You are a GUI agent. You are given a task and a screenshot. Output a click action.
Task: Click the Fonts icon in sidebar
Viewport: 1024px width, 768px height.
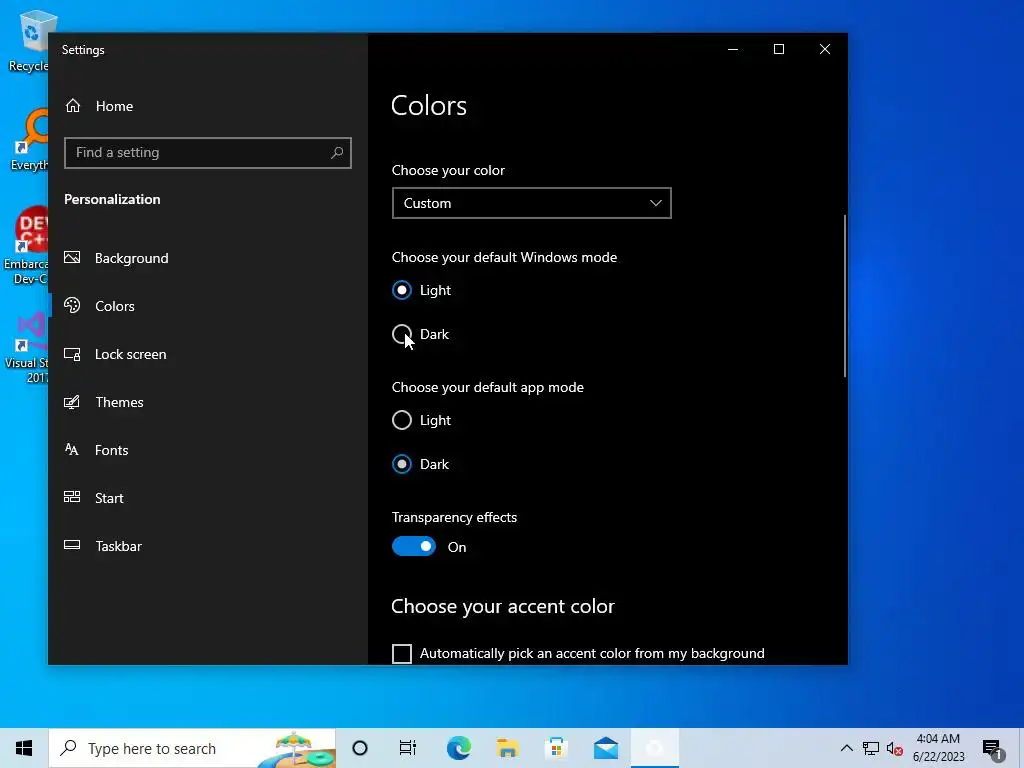pyautogui.click(x=72, y=449)
